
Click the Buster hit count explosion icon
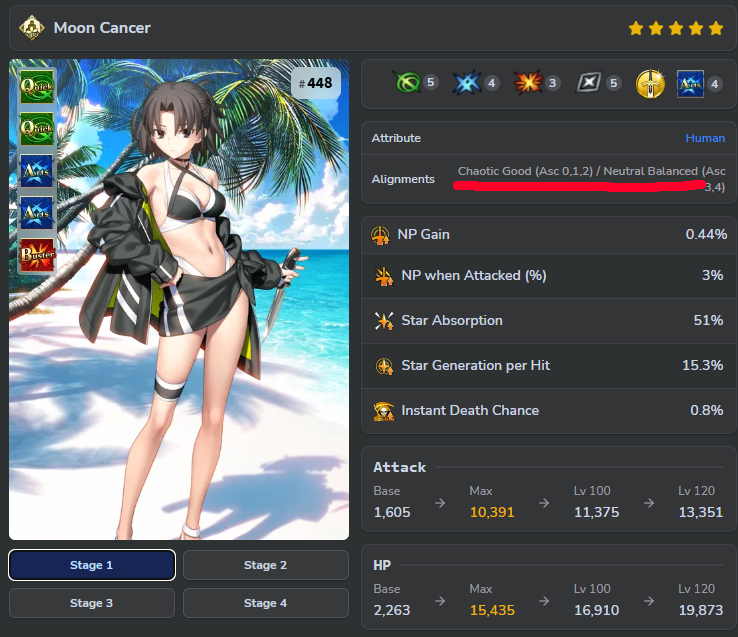[x=528, y=83]
